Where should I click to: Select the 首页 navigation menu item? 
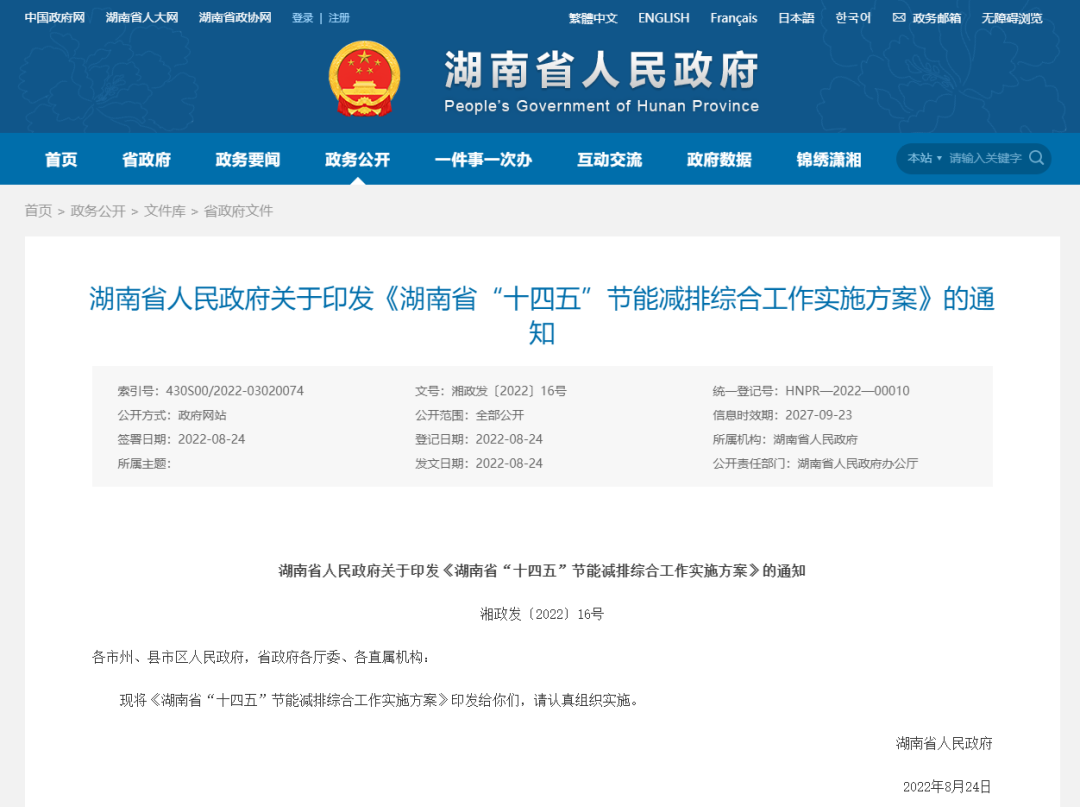pos(60,159)
